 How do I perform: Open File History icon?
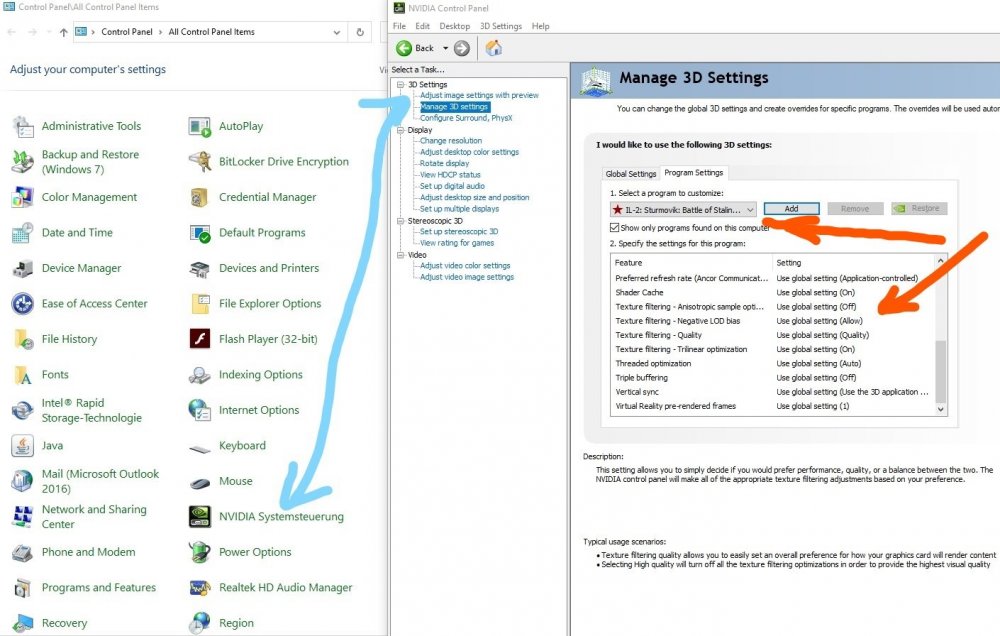[x=23, y=339]
